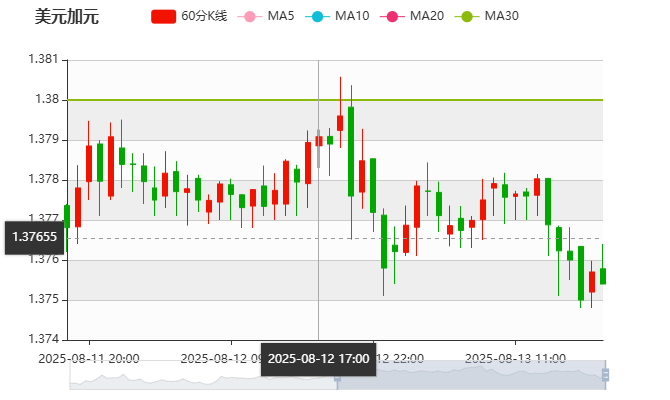The width and height of the screenshot is (670, 400).
Task: Click the 2025-08-12 17:00 time tooltip label
Action: coord(318,358)
